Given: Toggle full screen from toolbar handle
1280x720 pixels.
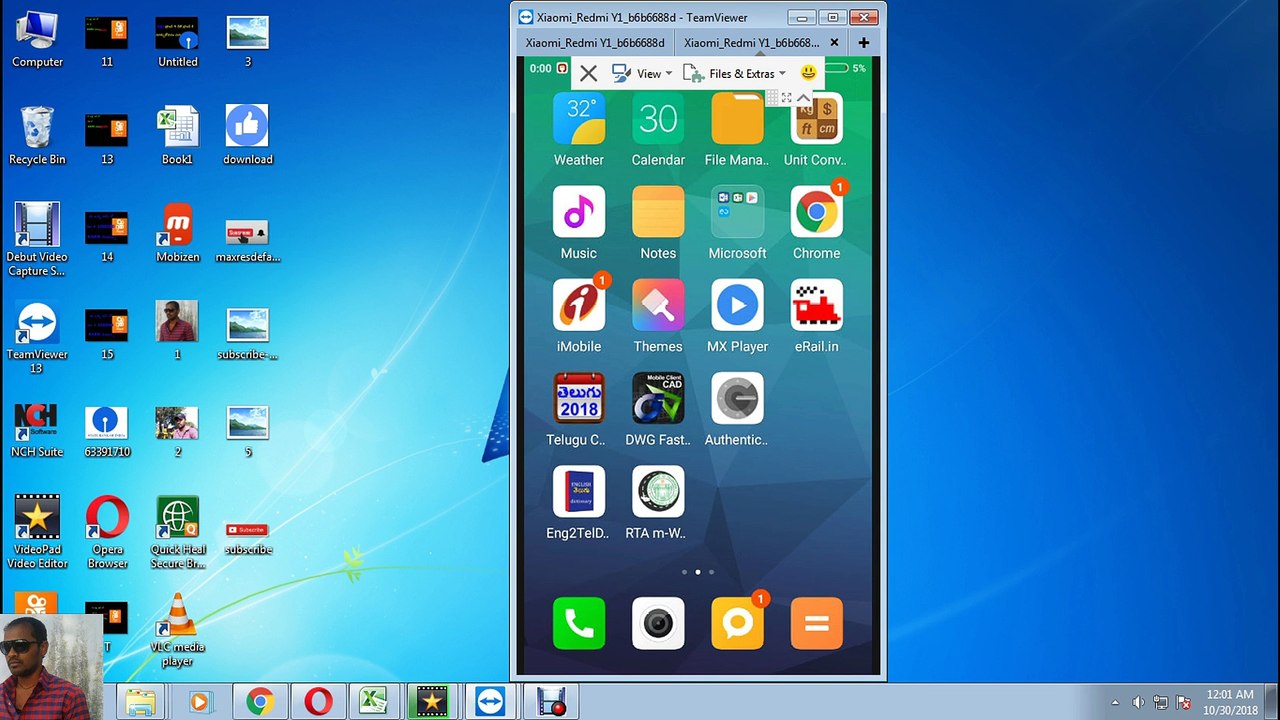Looking at the screenshot, I should 786,97.
